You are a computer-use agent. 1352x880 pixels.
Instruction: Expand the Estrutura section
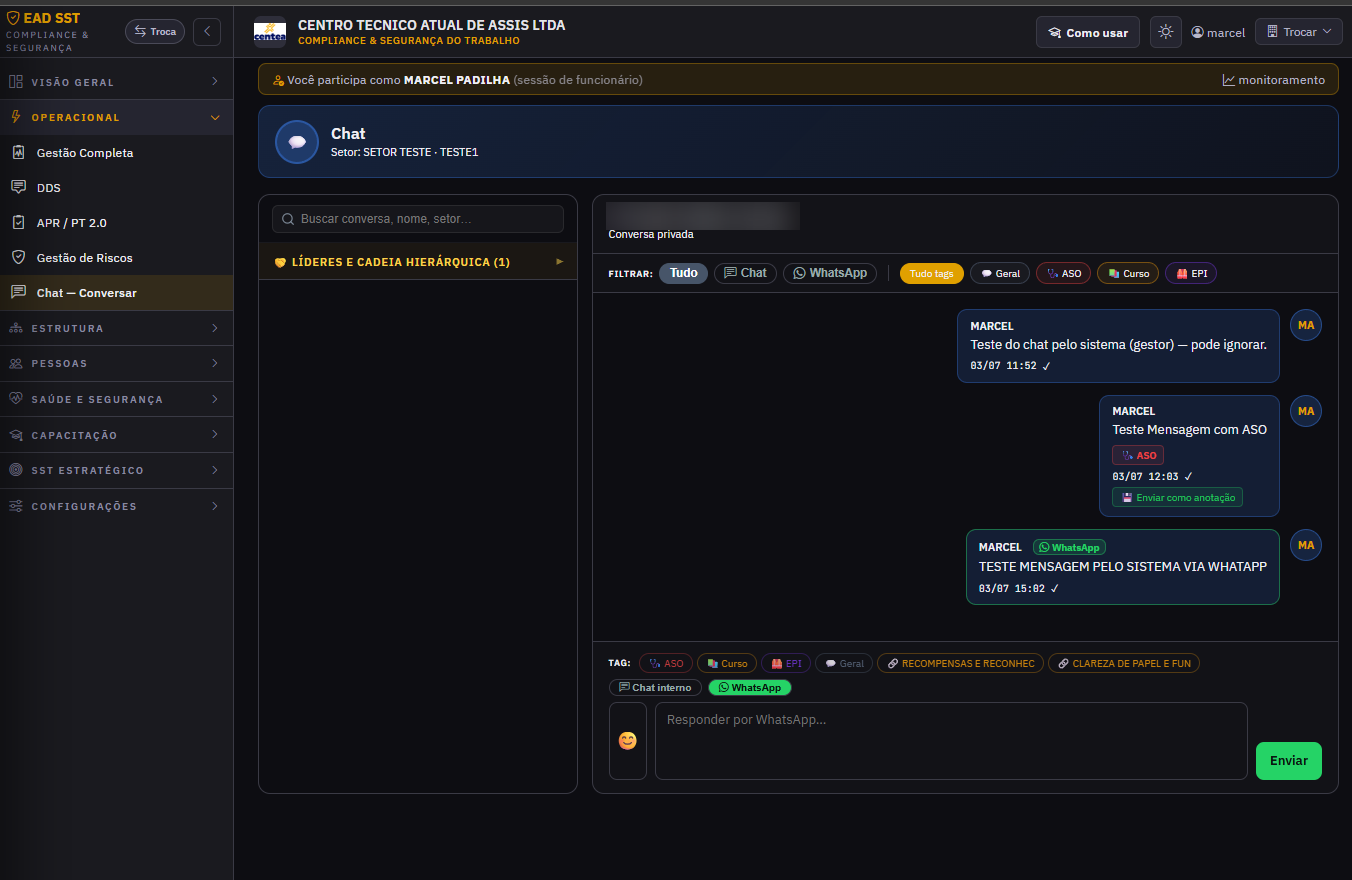click(116, 328)
